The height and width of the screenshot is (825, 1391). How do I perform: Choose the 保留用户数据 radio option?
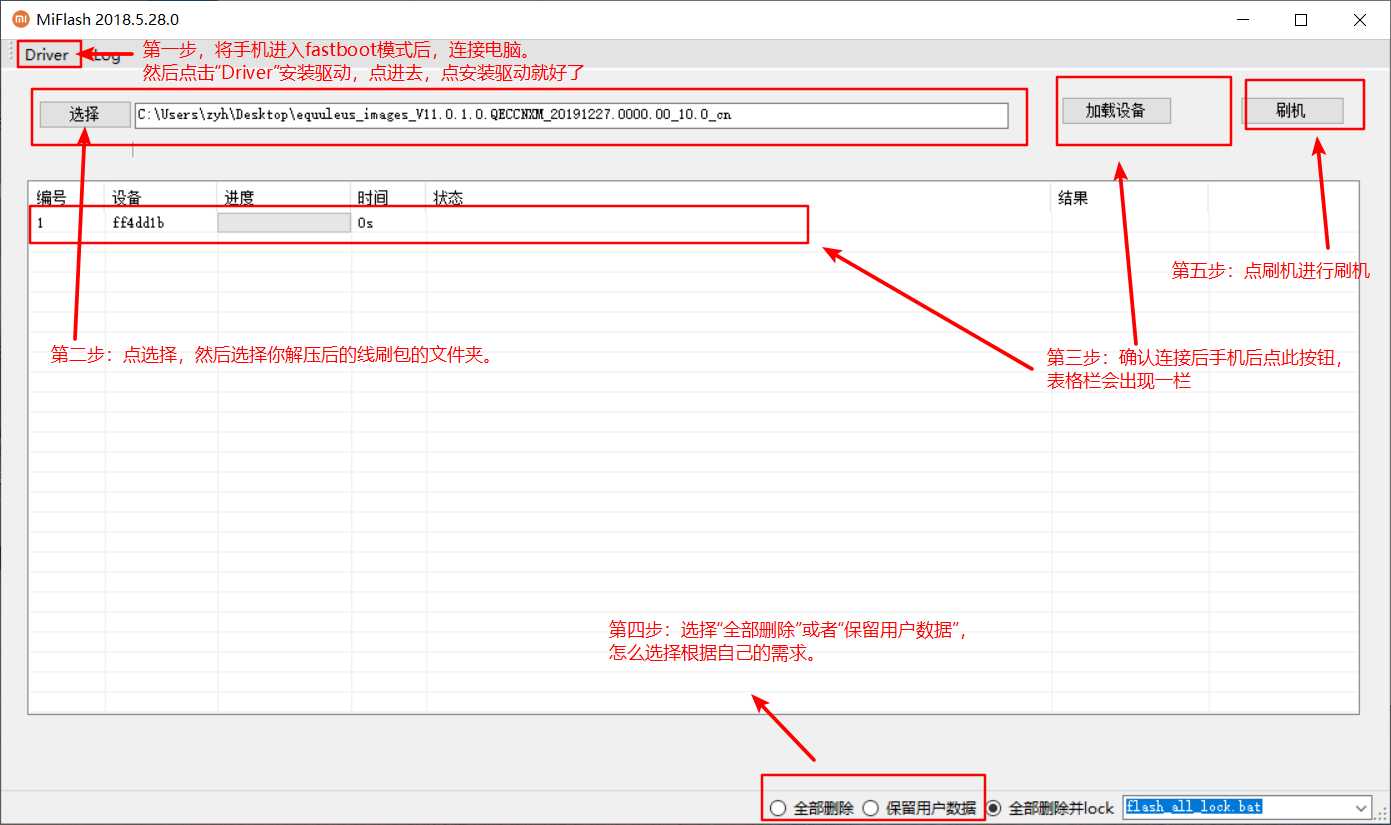tap(870, 808)
